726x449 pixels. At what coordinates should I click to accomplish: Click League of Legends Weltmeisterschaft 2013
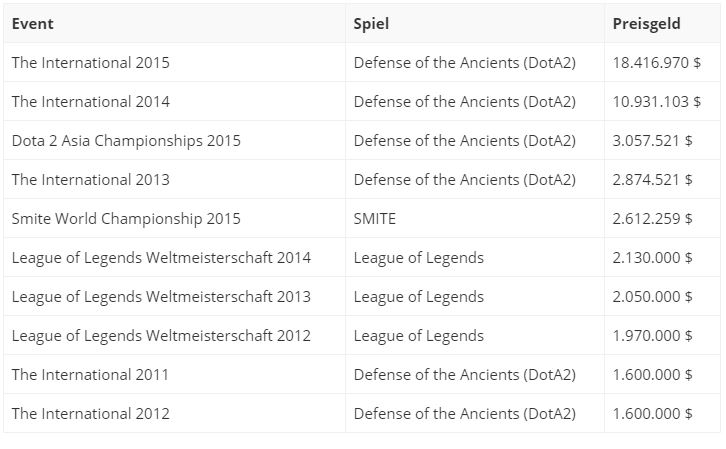pos(161,296)
